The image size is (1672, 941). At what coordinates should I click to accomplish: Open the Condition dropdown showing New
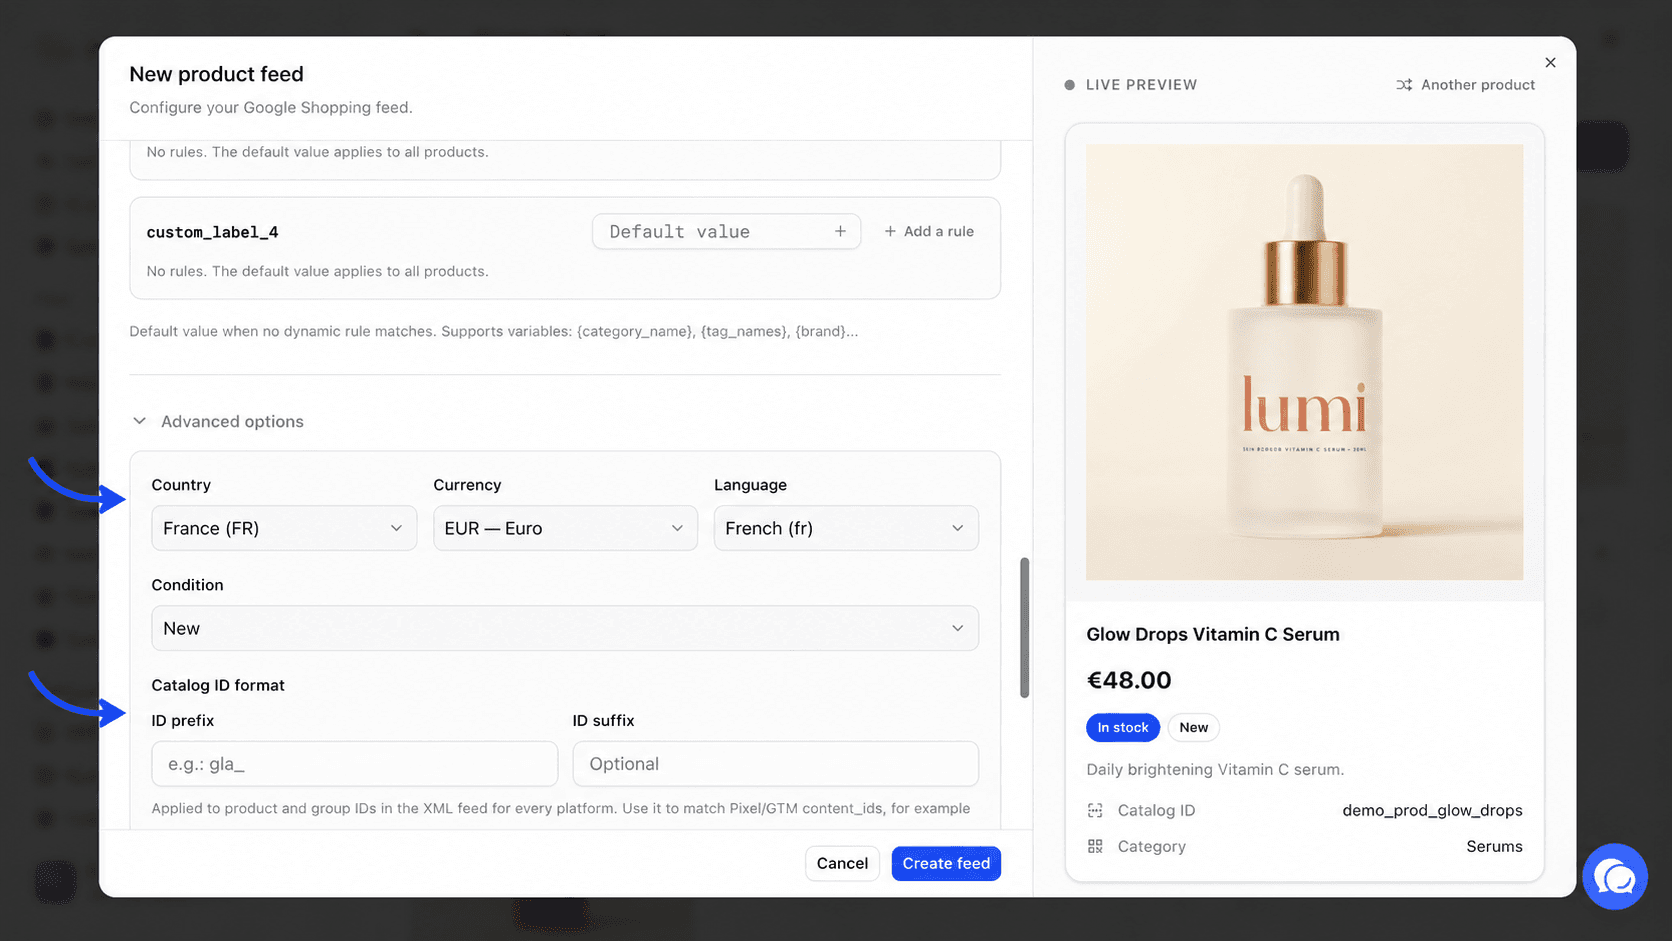pos(565,628)
